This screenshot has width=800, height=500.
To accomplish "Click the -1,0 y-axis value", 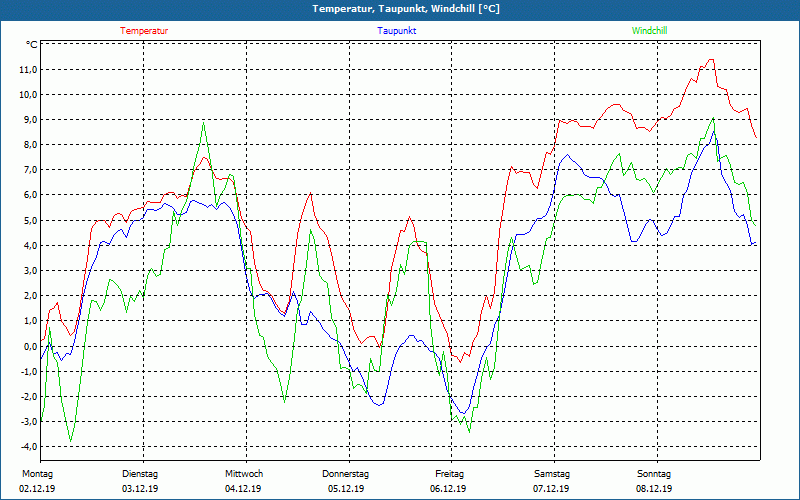I will tap(28, 371).
